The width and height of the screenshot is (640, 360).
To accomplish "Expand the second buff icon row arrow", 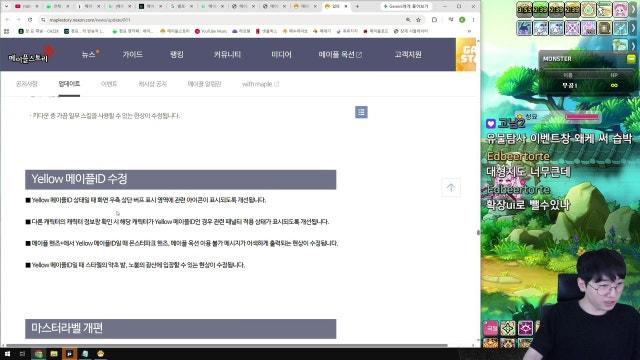I will (x=634, y=28).
